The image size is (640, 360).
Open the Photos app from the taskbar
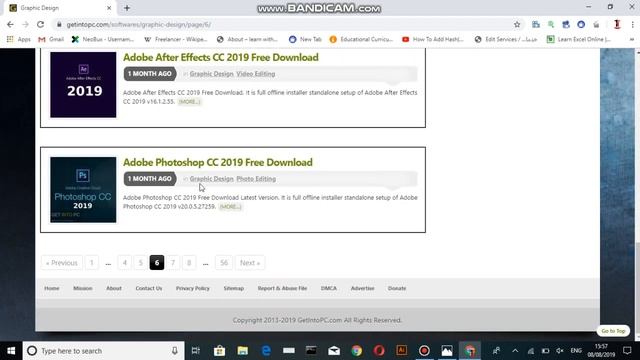click(447, 351)
